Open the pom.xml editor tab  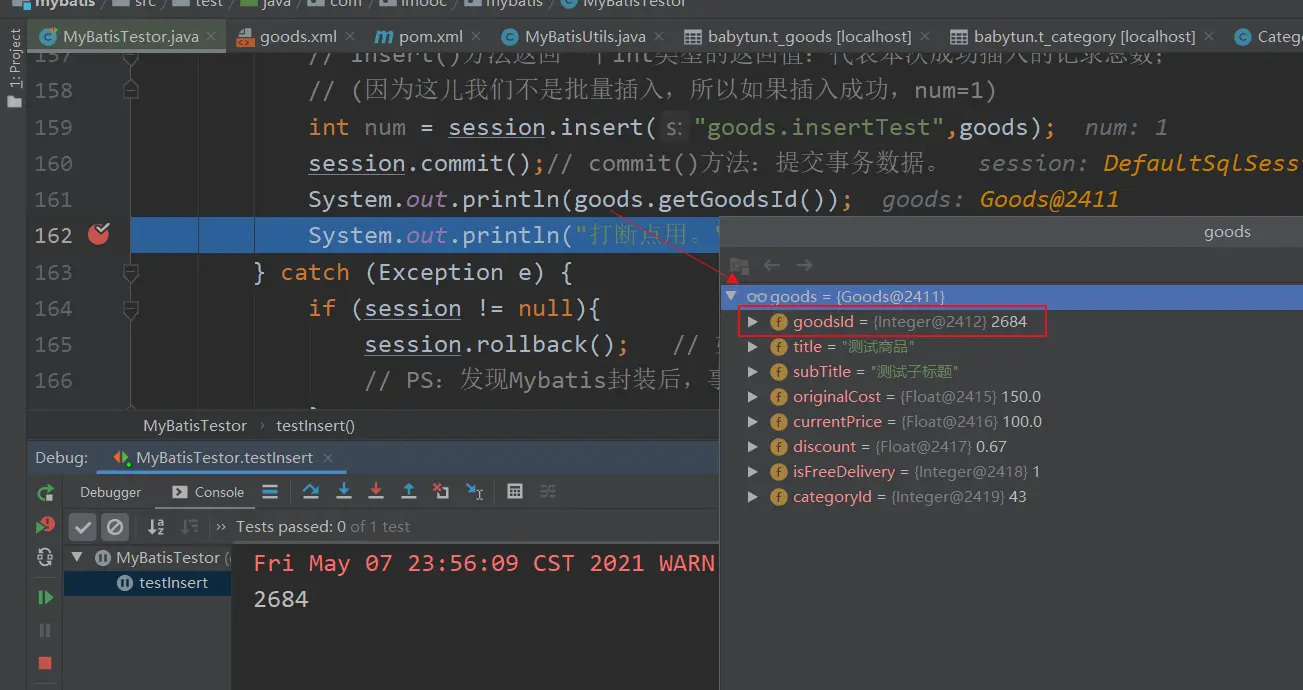pos(430,37)
